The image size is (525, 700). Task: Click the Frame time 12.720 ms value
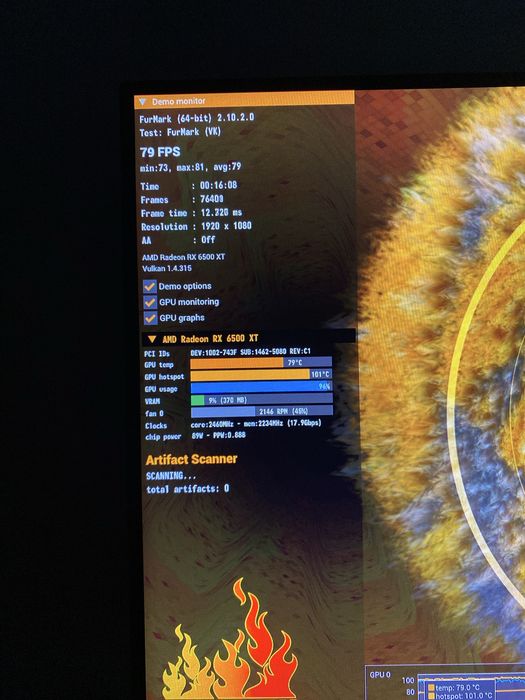221,212
